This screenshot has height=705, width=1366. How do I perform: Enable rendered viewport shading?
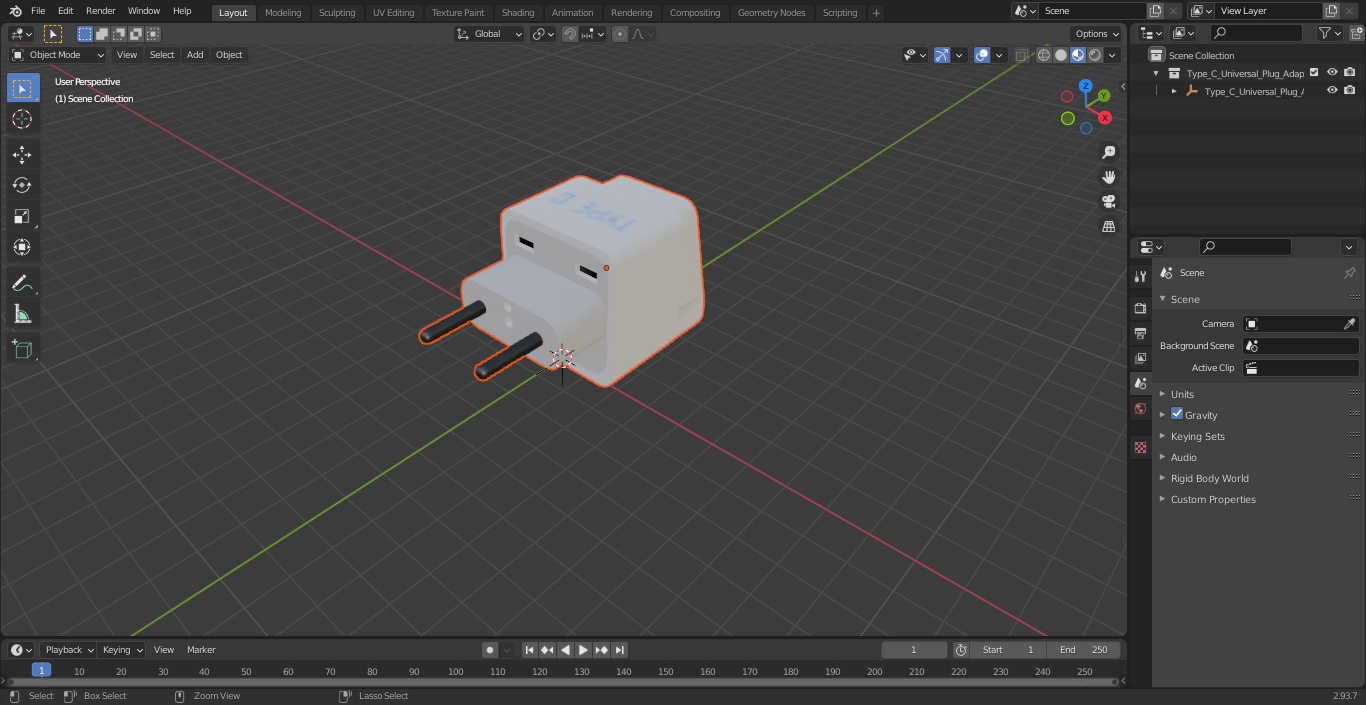pos(1095,55)
